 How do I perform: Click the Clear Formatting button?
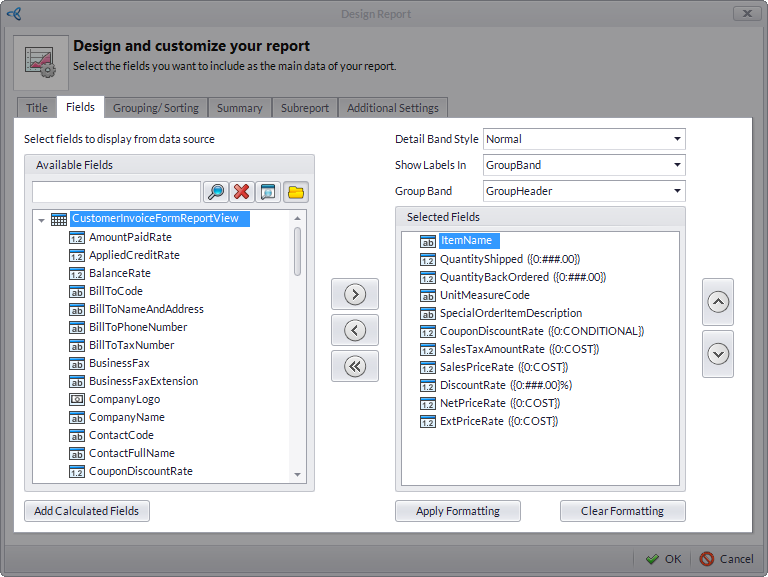(622, 511)
